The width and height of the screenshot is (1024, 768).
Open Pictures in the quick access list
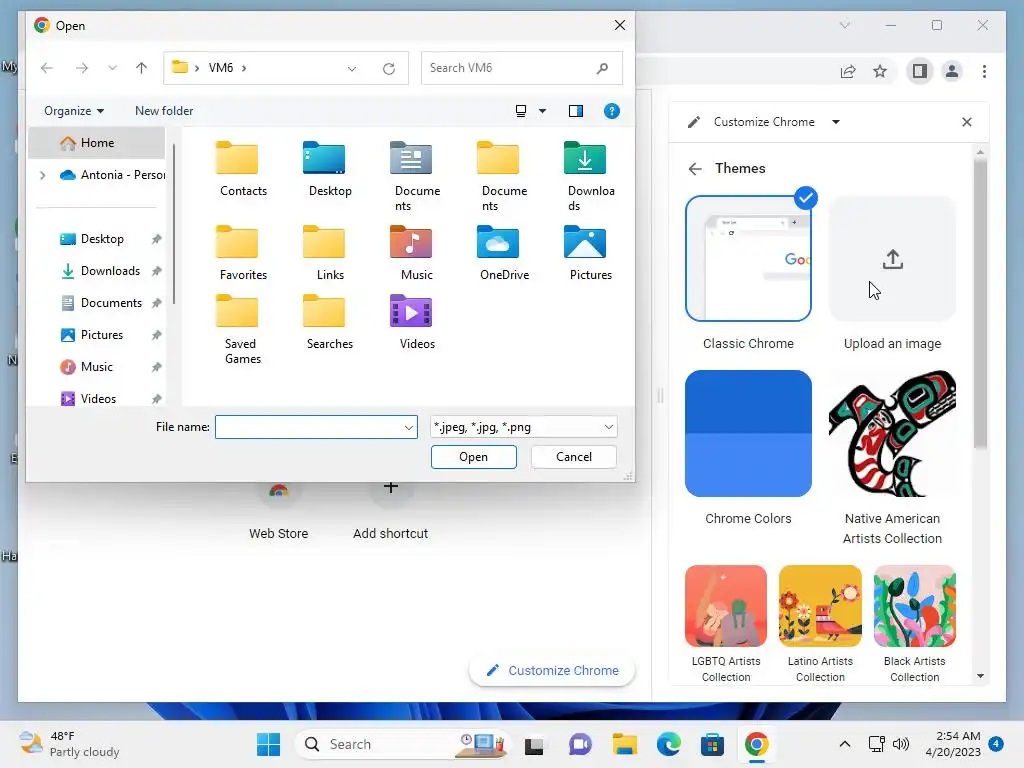(101, 335)
